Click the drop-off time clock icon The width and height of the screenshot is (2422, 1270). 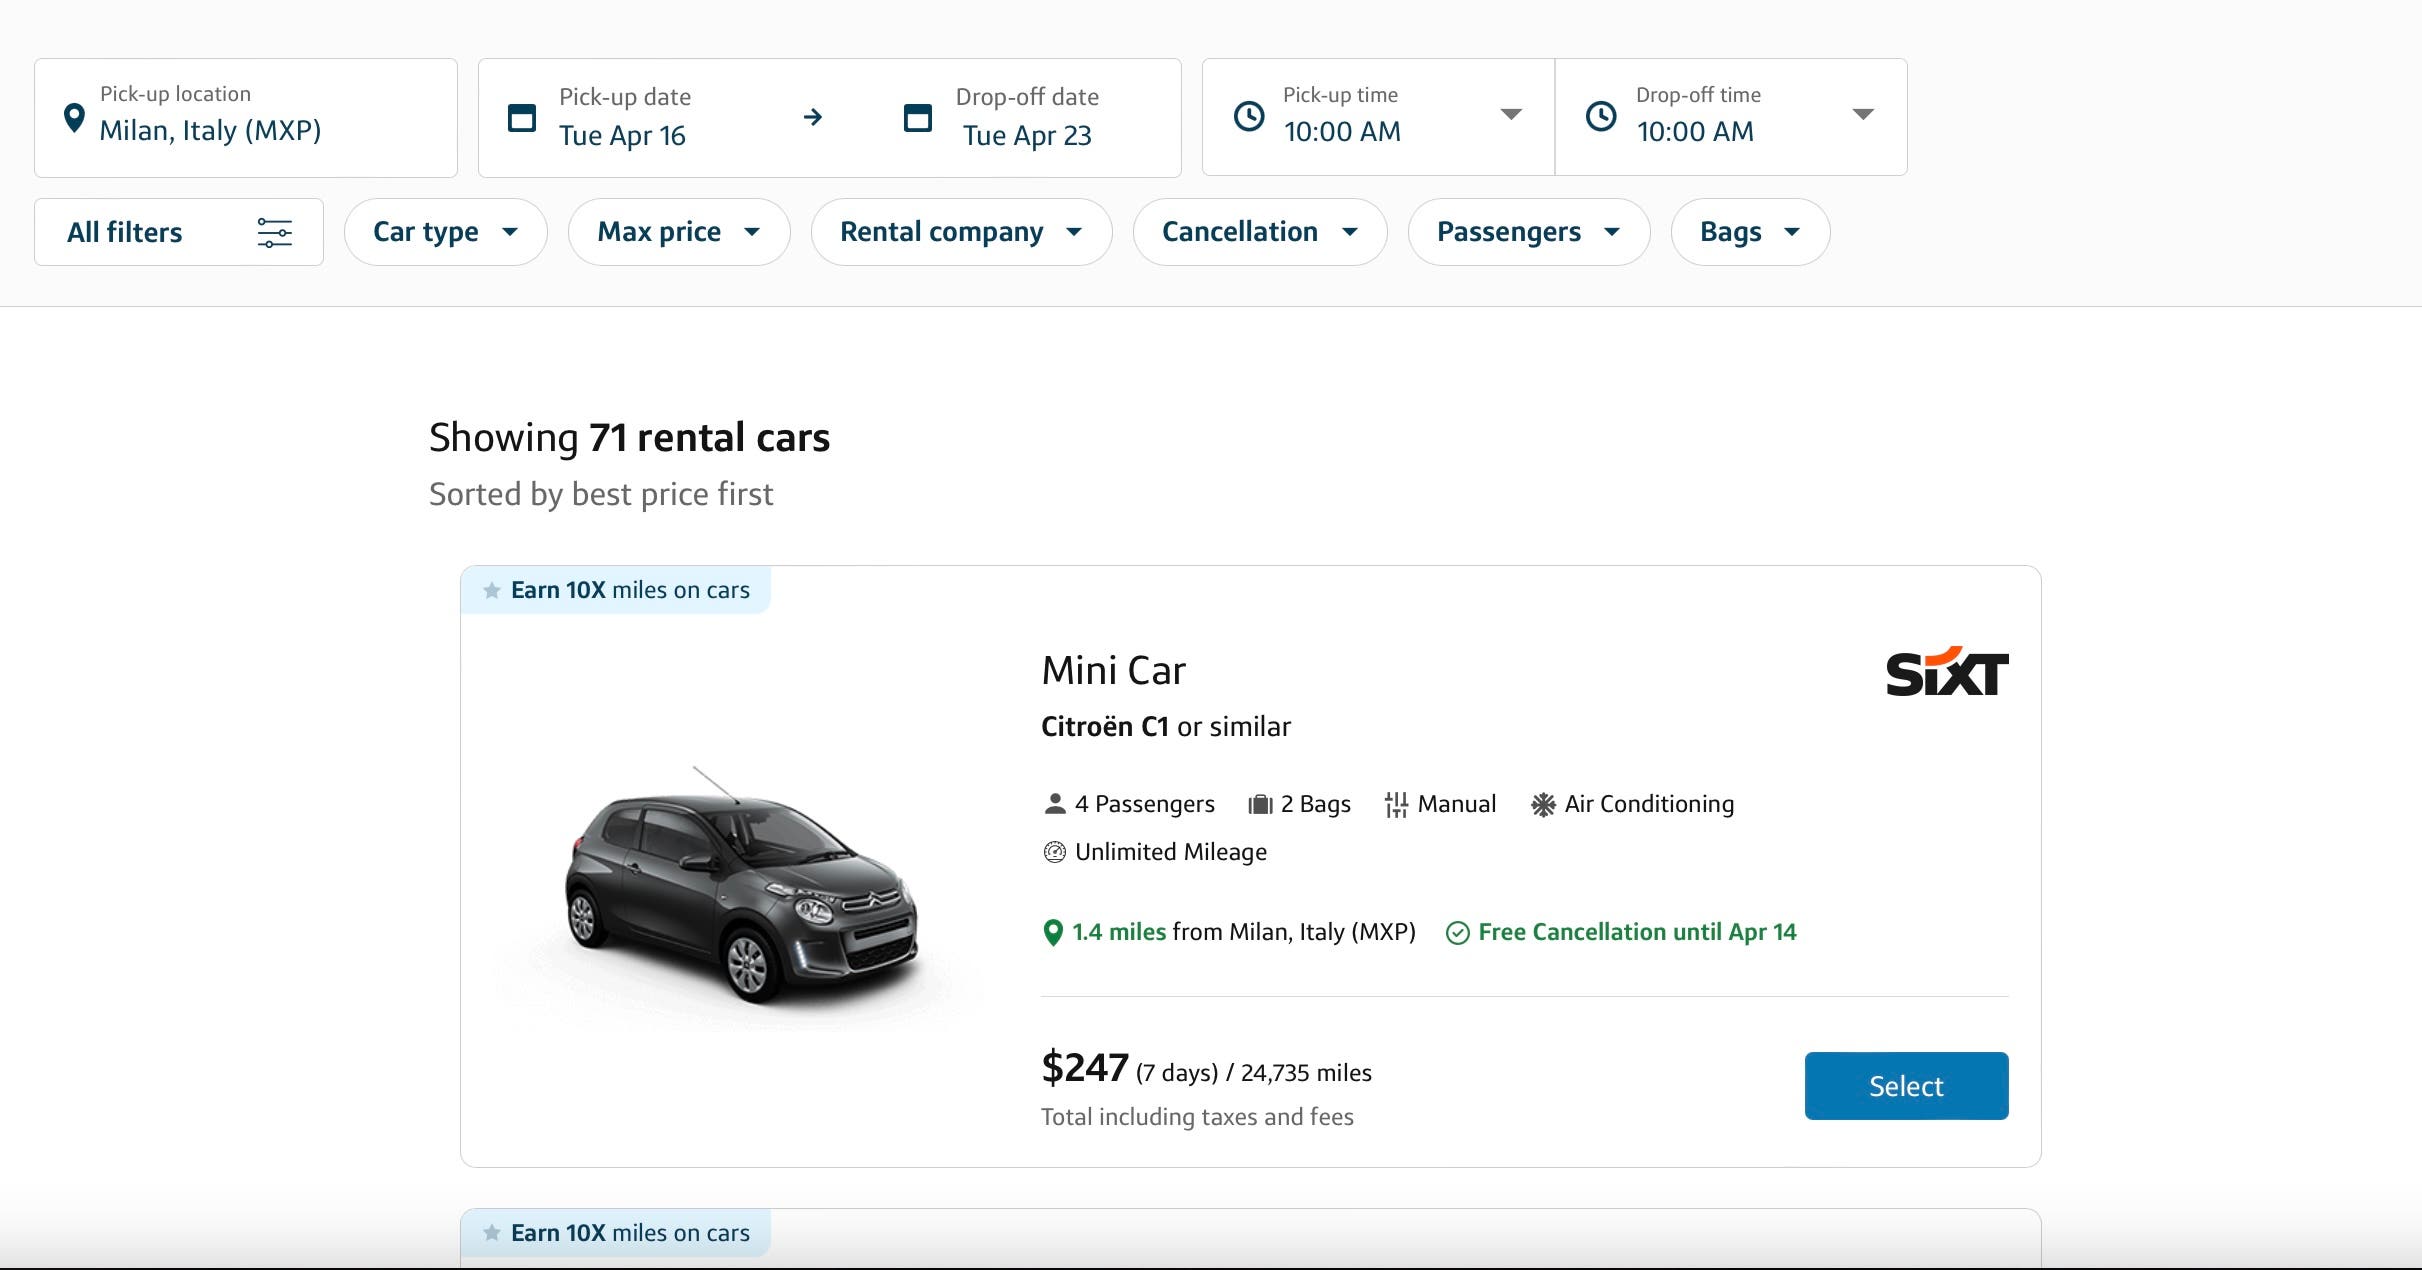pos(1600,114)
